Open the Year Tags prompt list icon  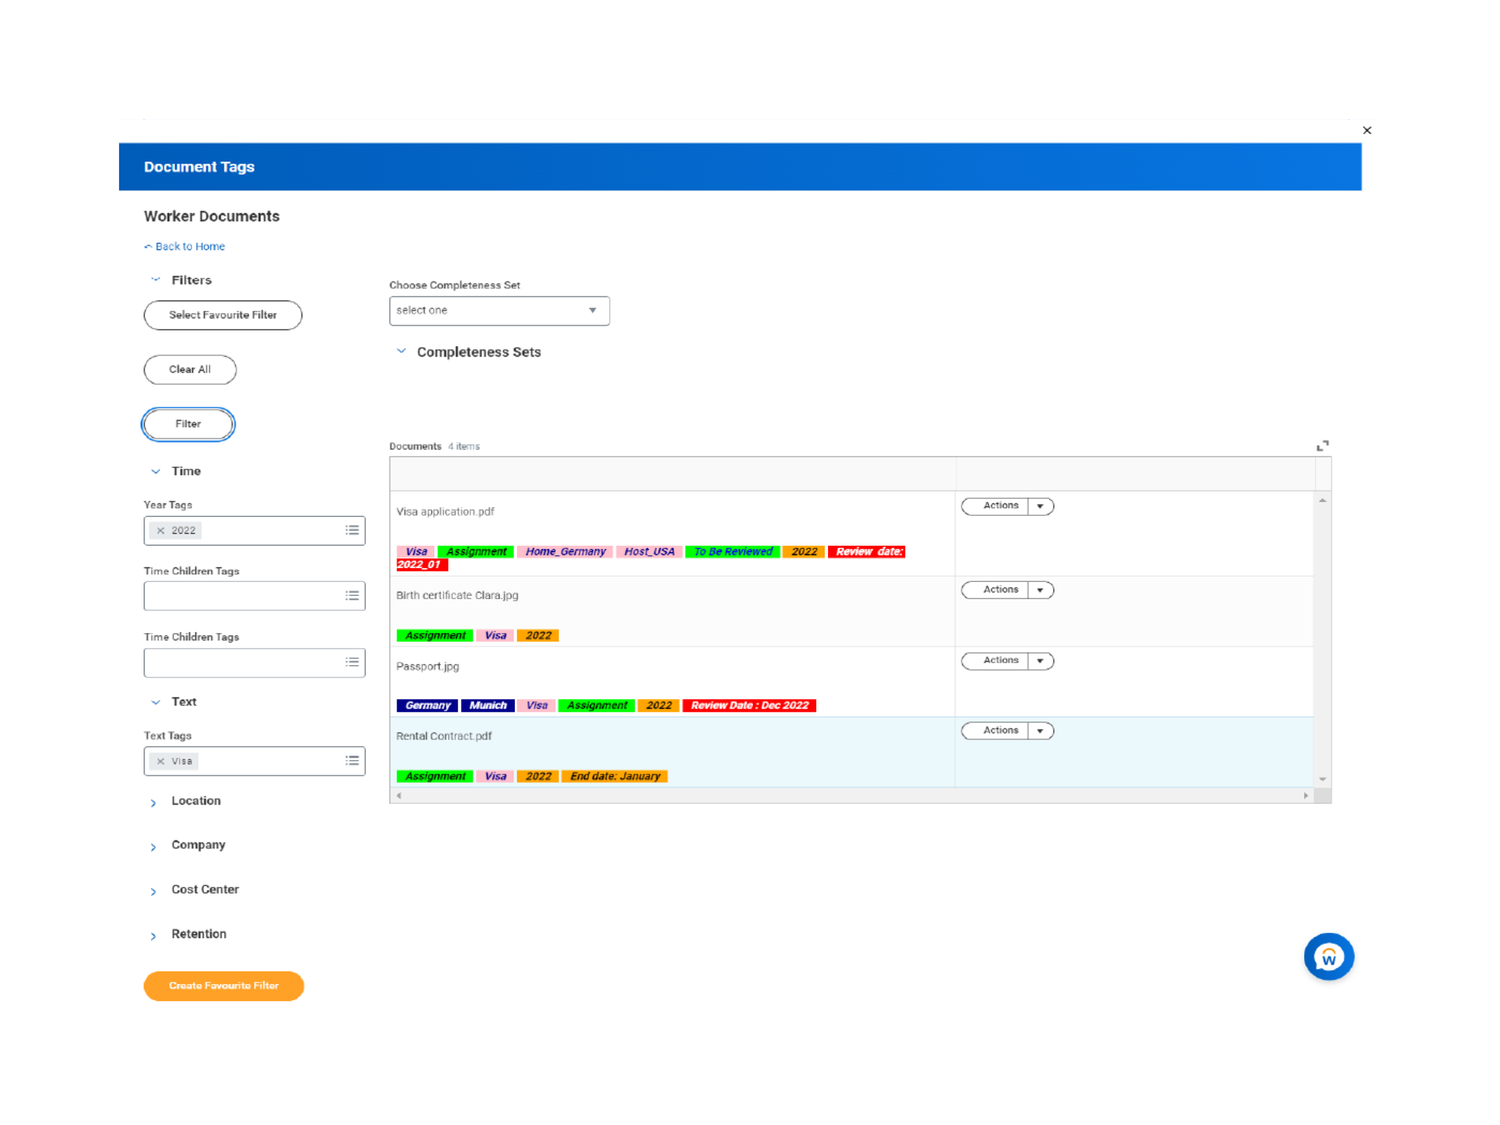[x=352, y=530]
